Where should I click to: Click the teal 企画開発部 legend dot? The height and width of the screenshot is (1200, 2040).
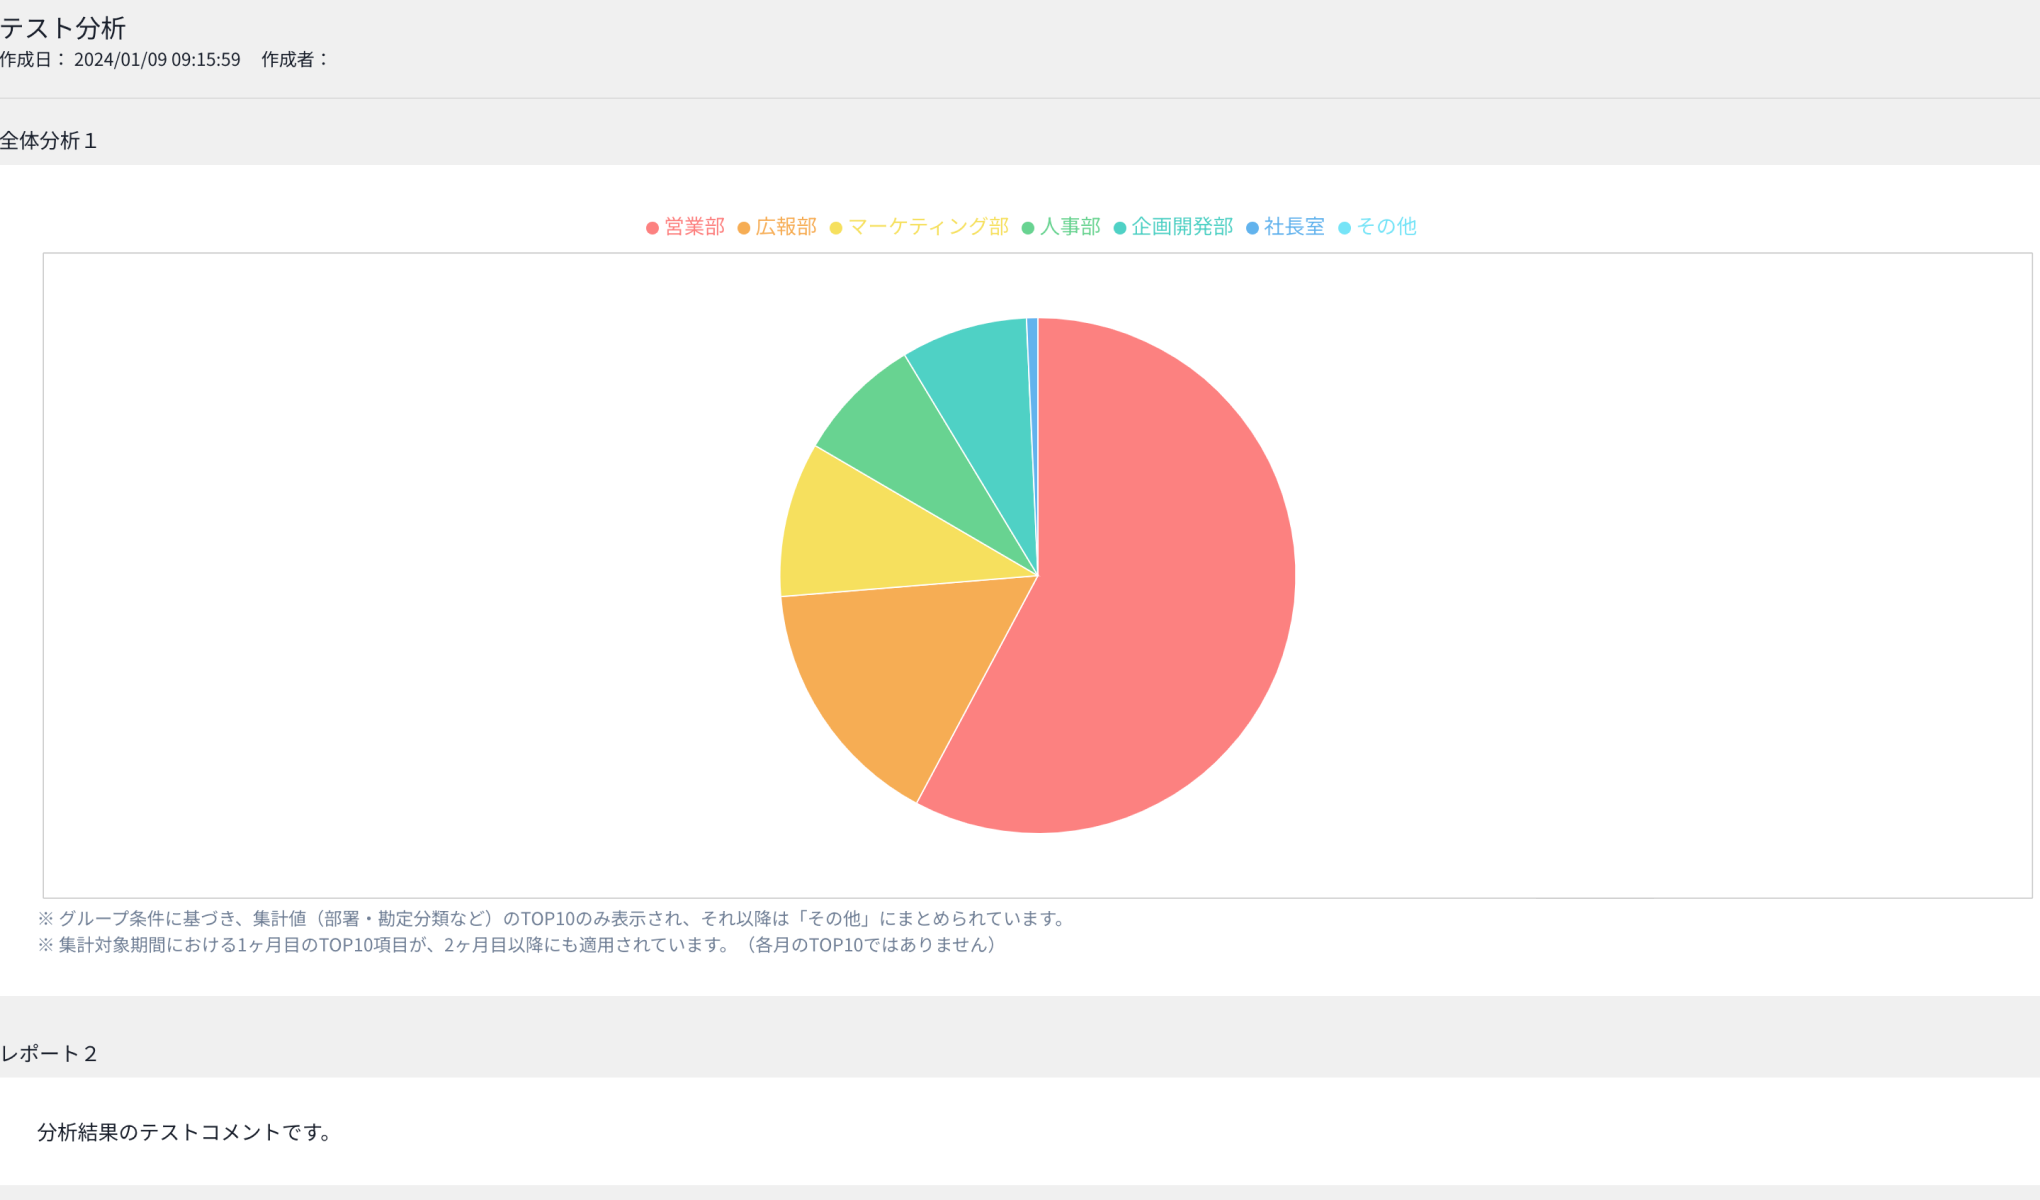point(1120,228)
